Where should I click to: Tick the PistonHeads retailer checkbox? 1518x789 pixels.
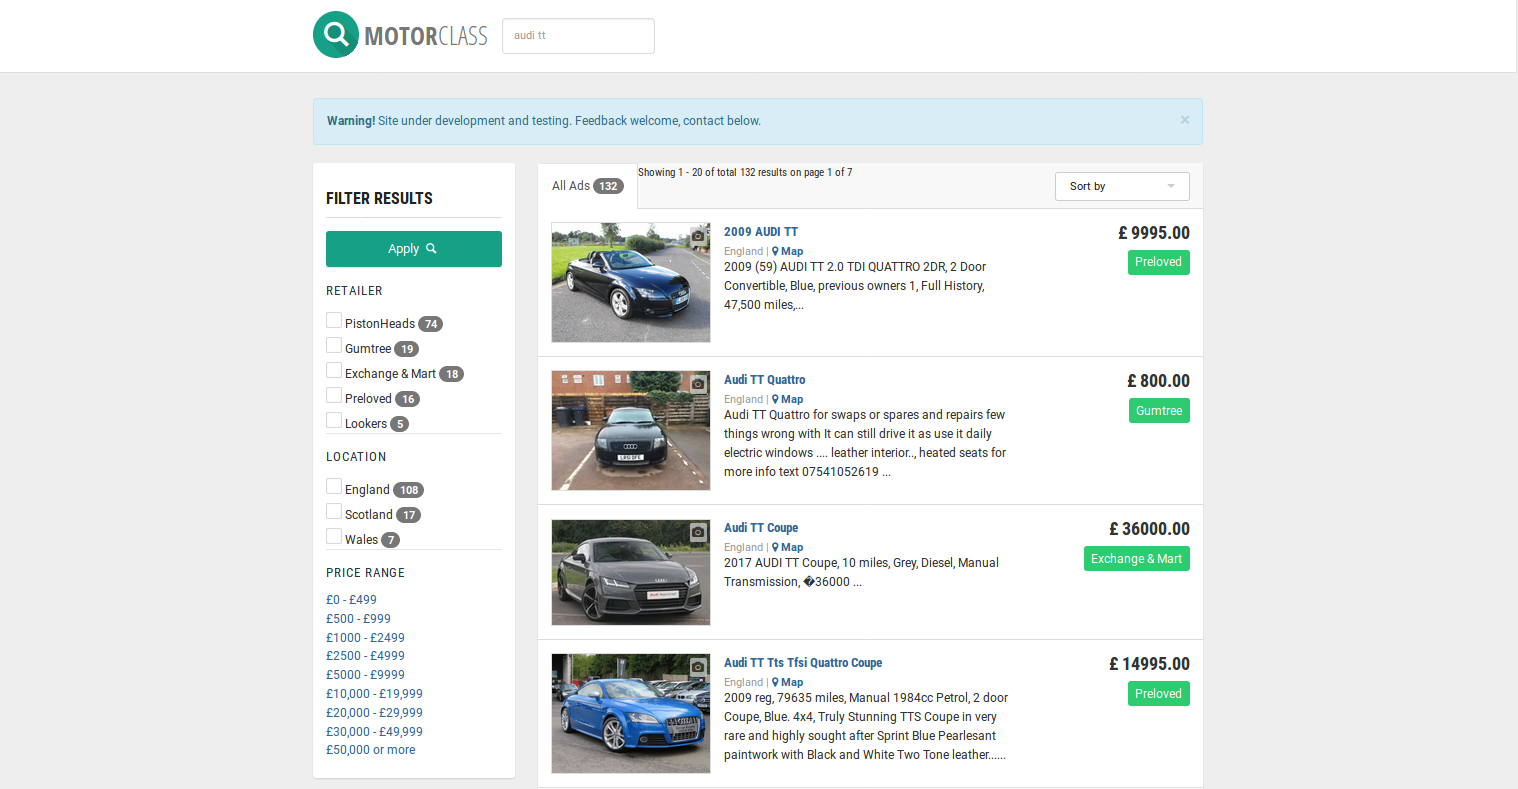[334, 321]
